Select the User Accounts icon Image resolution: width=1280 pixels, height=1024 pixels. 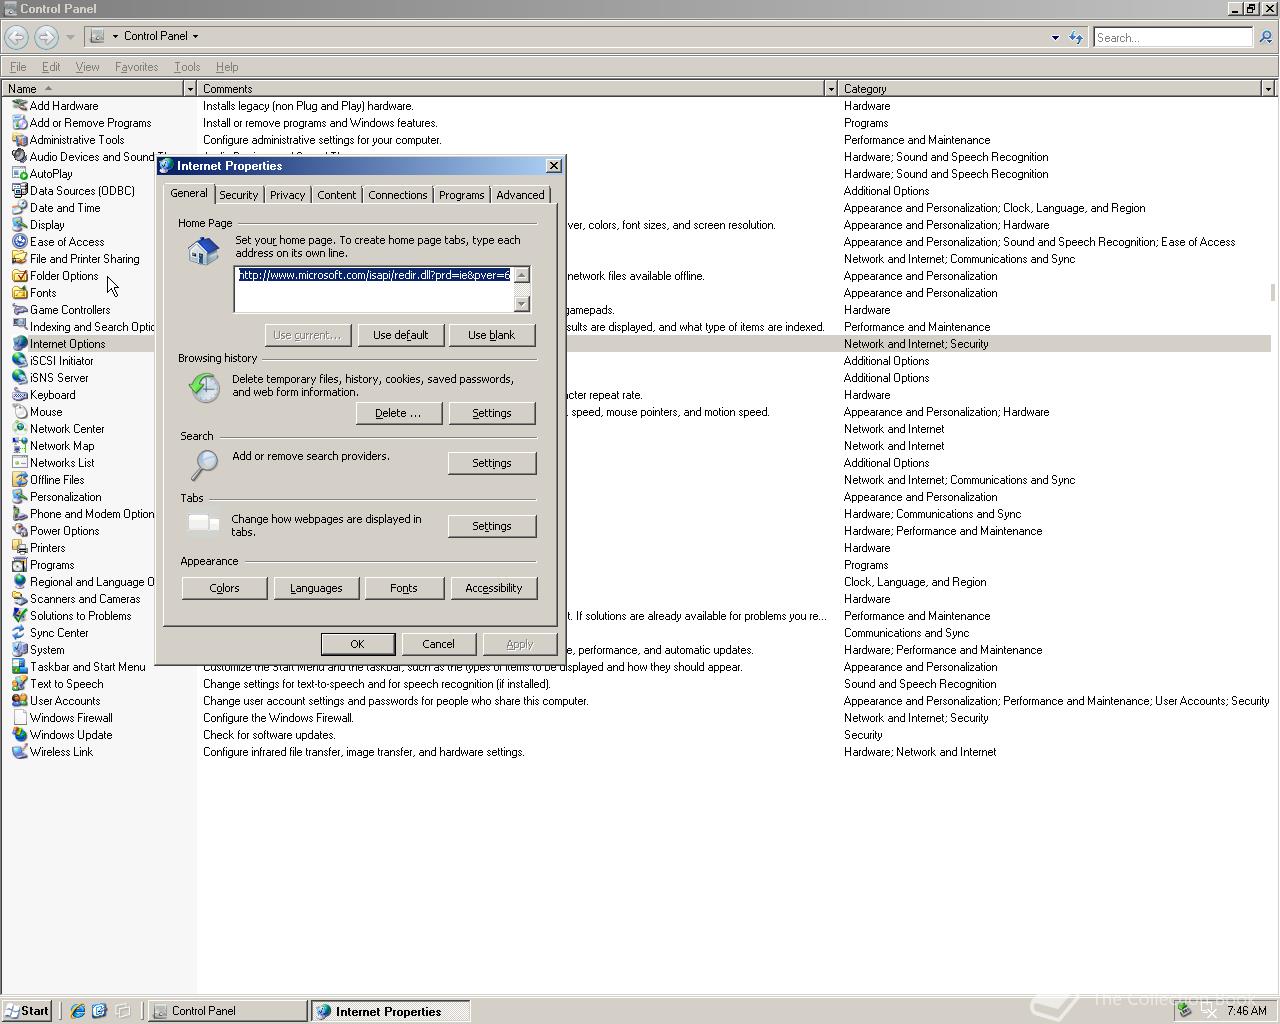click(19, 701)
